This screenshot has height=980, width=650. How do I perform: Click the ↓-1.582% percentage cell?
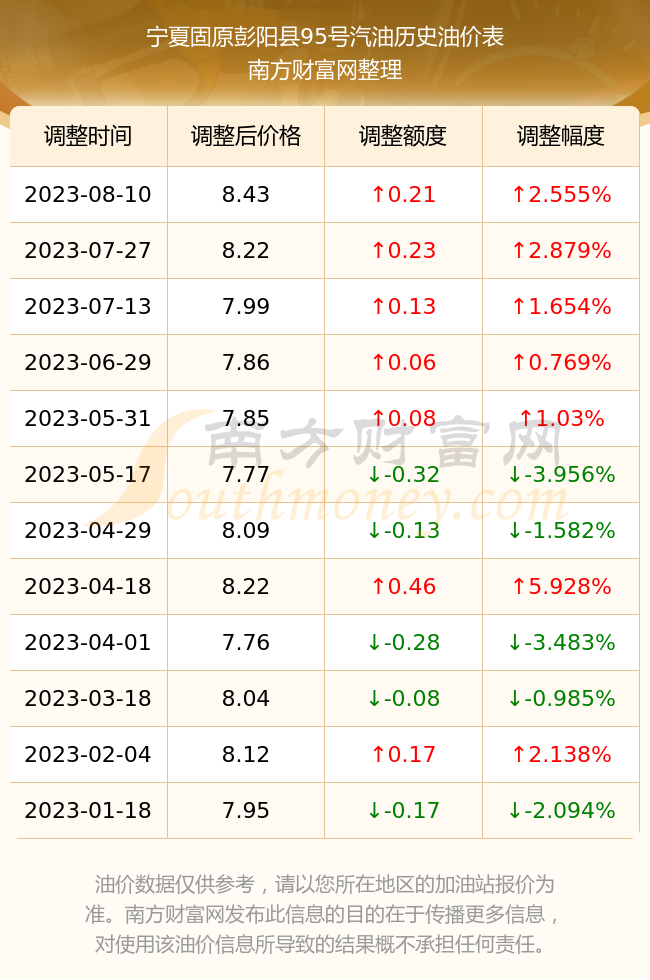click(x=561, y=531)
